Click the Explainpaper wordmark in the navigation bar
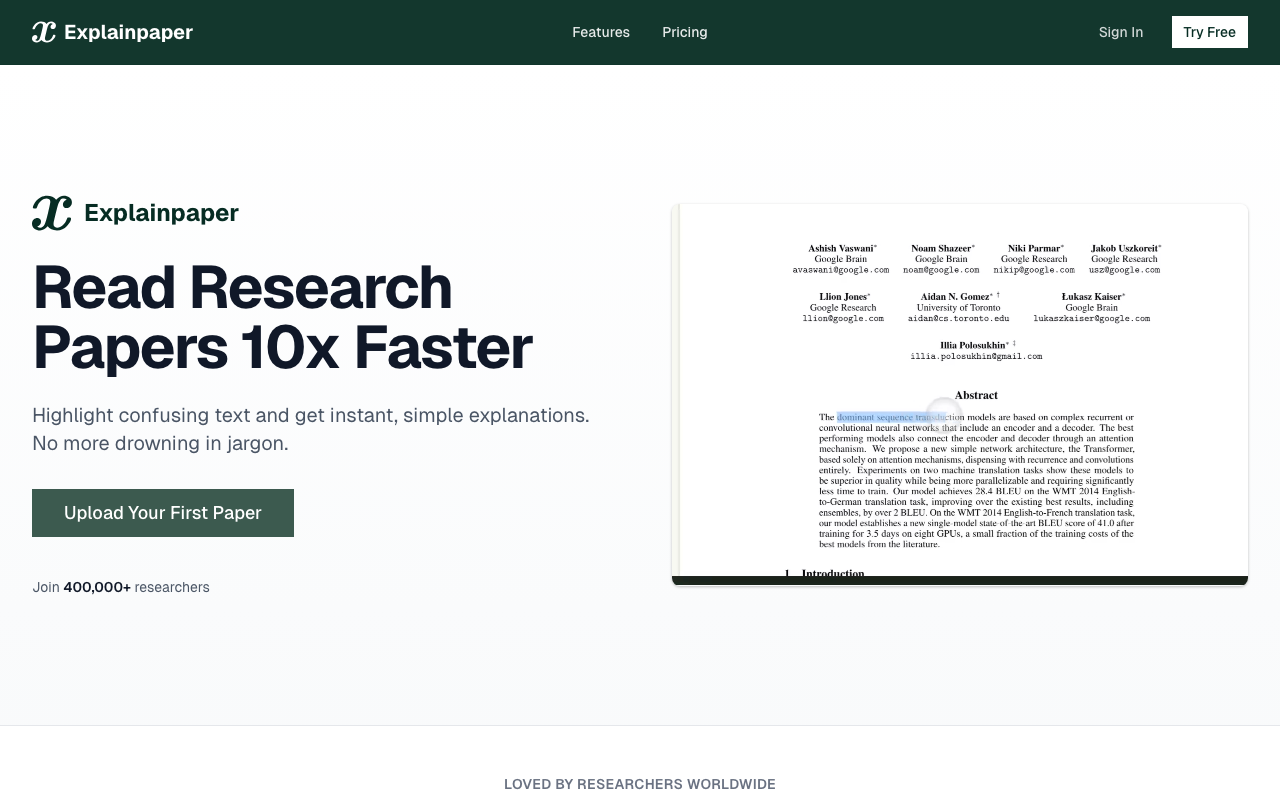Screen dimensions: 1280x800 pos(128,32)
